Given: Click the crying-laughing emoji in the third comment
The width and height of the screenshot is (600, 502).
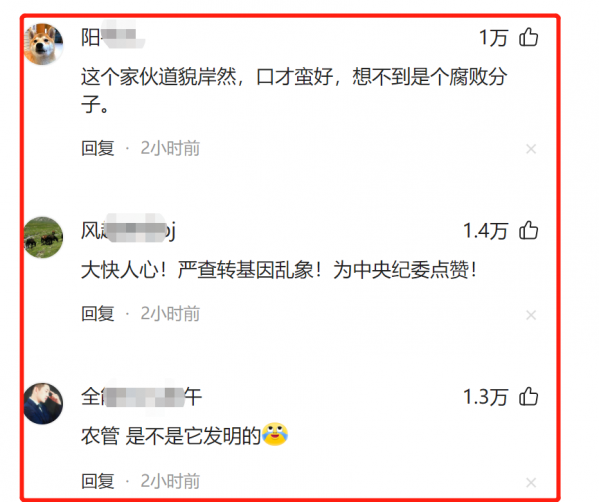Looking at the screenshot, I should click(x=275, y=434).
